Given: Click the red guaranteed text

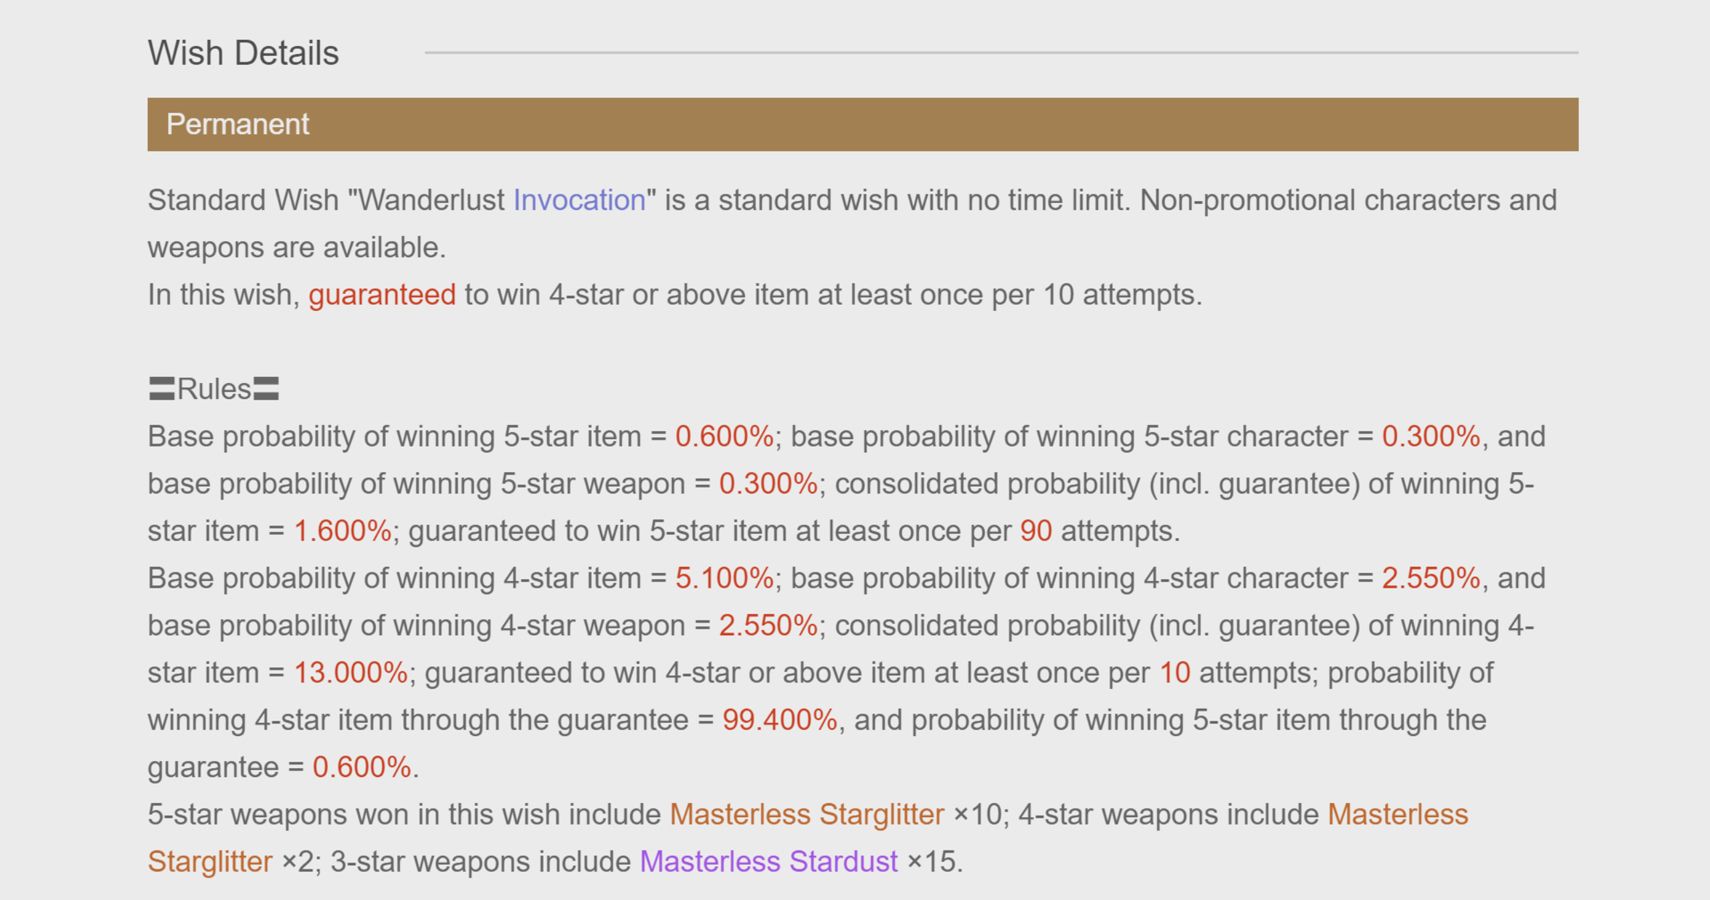Looking at the screenshot, I should tap(382, 295).
